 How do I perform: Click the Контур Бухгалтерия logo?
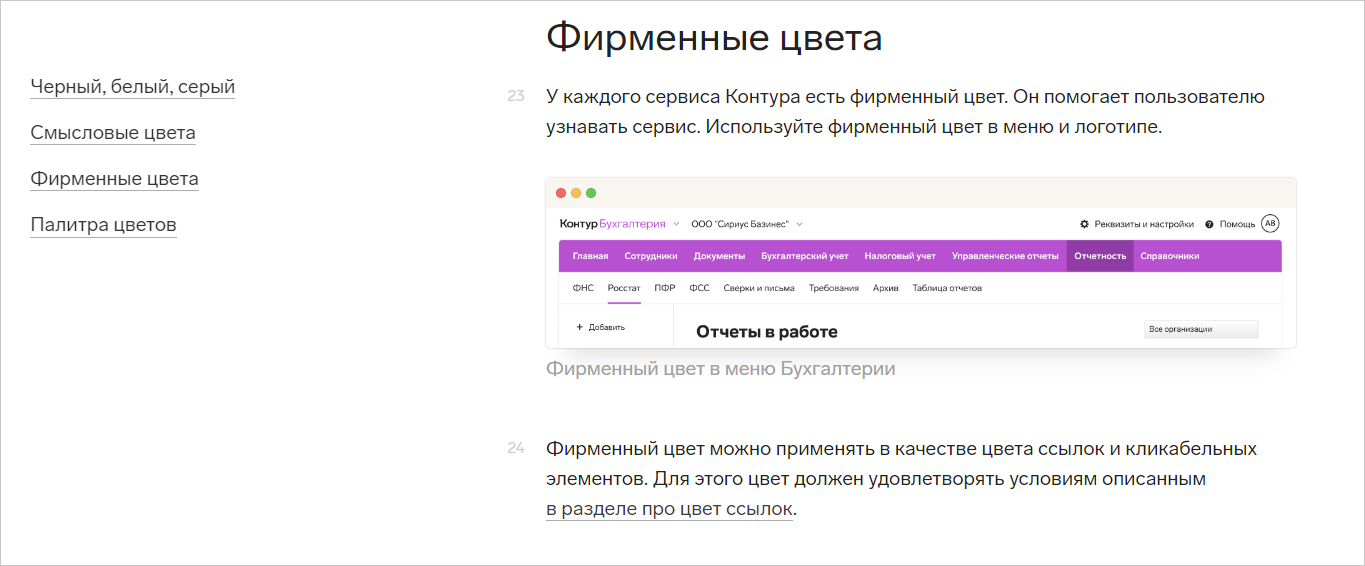coord(613,224)
